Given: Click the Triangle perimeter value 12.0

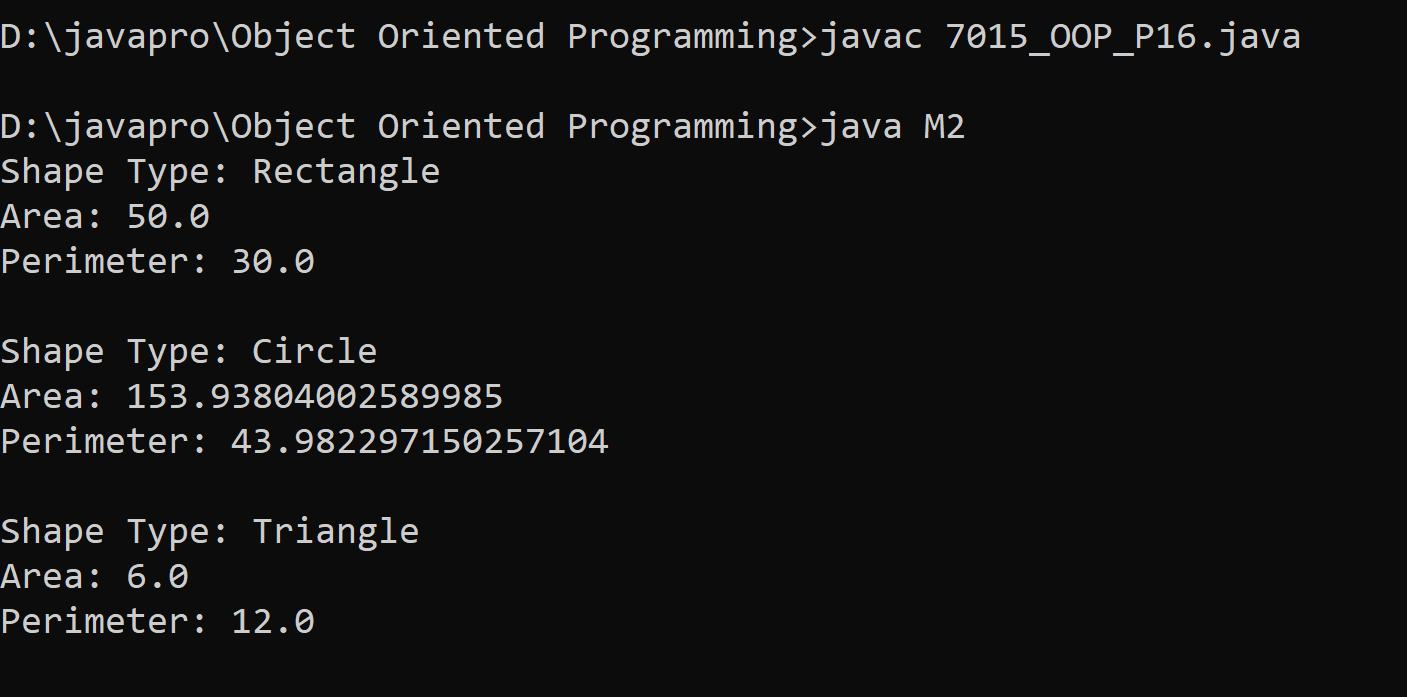Looking at the screenshot, I should coord(273,622).
